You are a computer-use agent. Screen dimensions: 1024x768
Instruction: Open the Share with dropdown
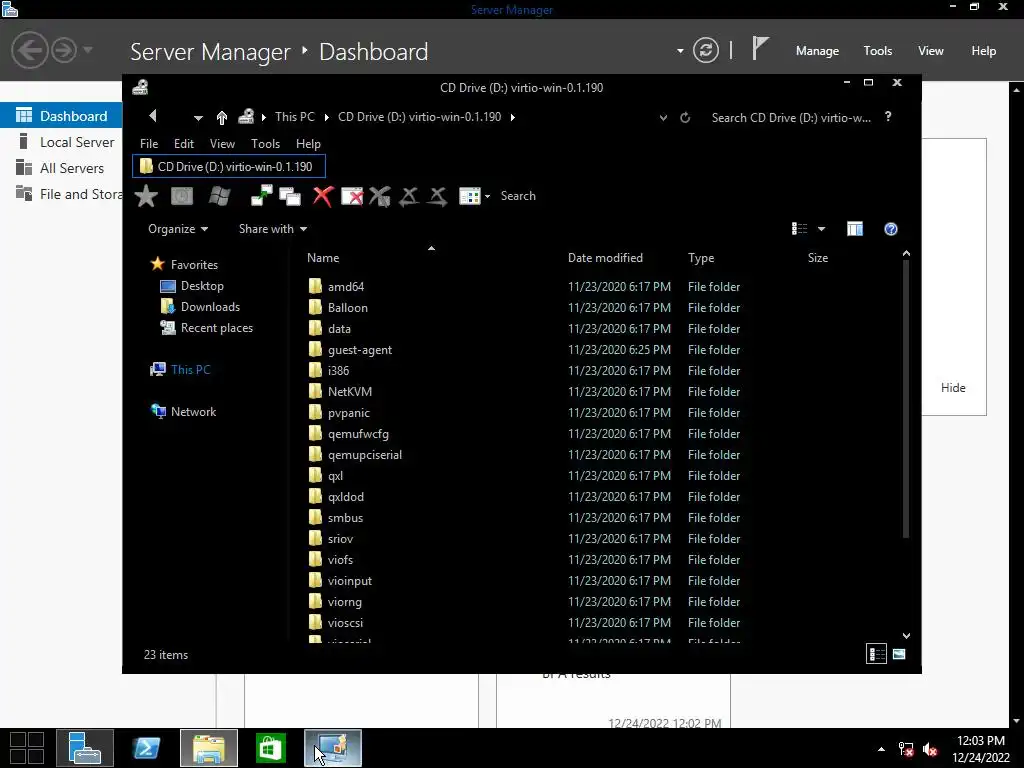click(272, 229)
